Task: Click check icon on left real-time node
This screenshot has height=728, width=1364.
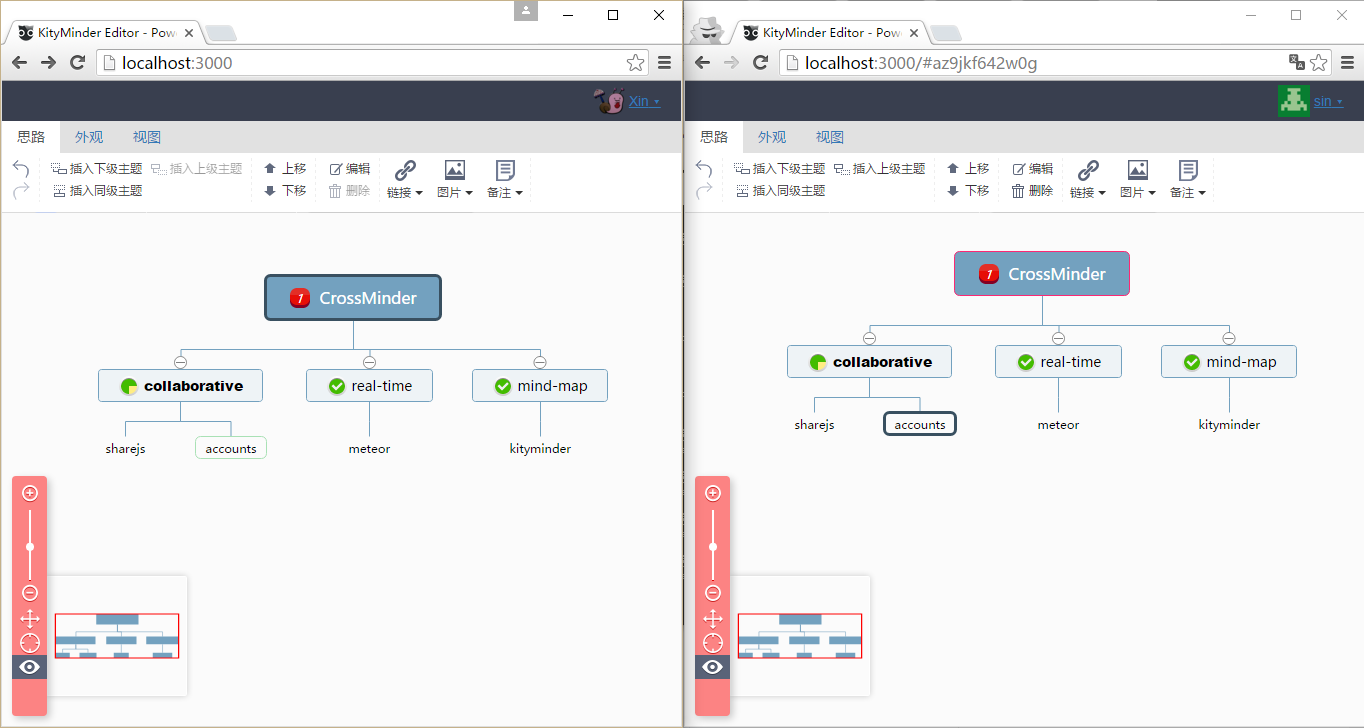Action: (x=337, y=386)
